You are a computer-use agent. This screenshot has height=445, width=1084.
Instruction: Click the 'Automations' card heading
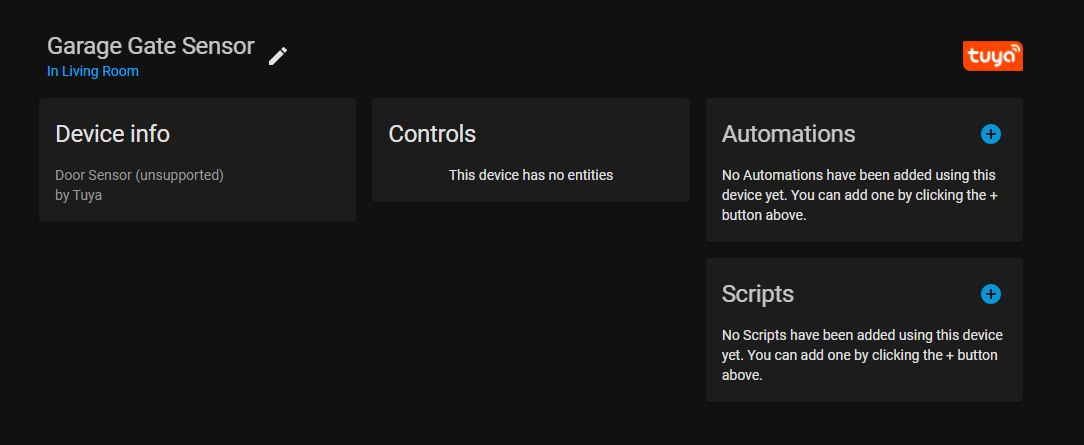pos(789,133)
